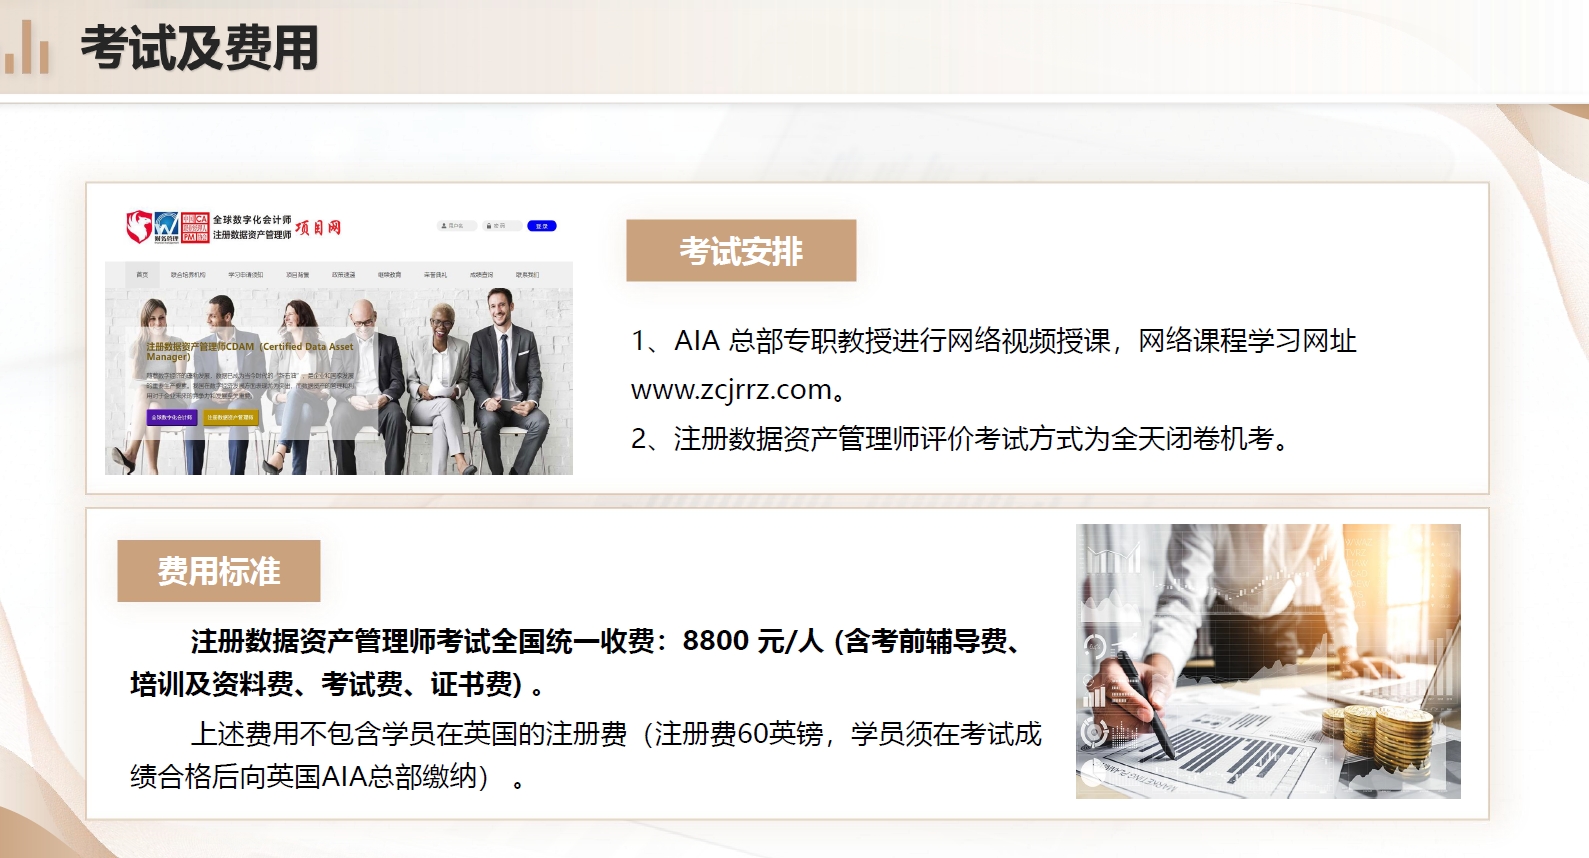Select the 联合培养机构 navigation menu item
1589x858 pixels.
click(188, 274)
